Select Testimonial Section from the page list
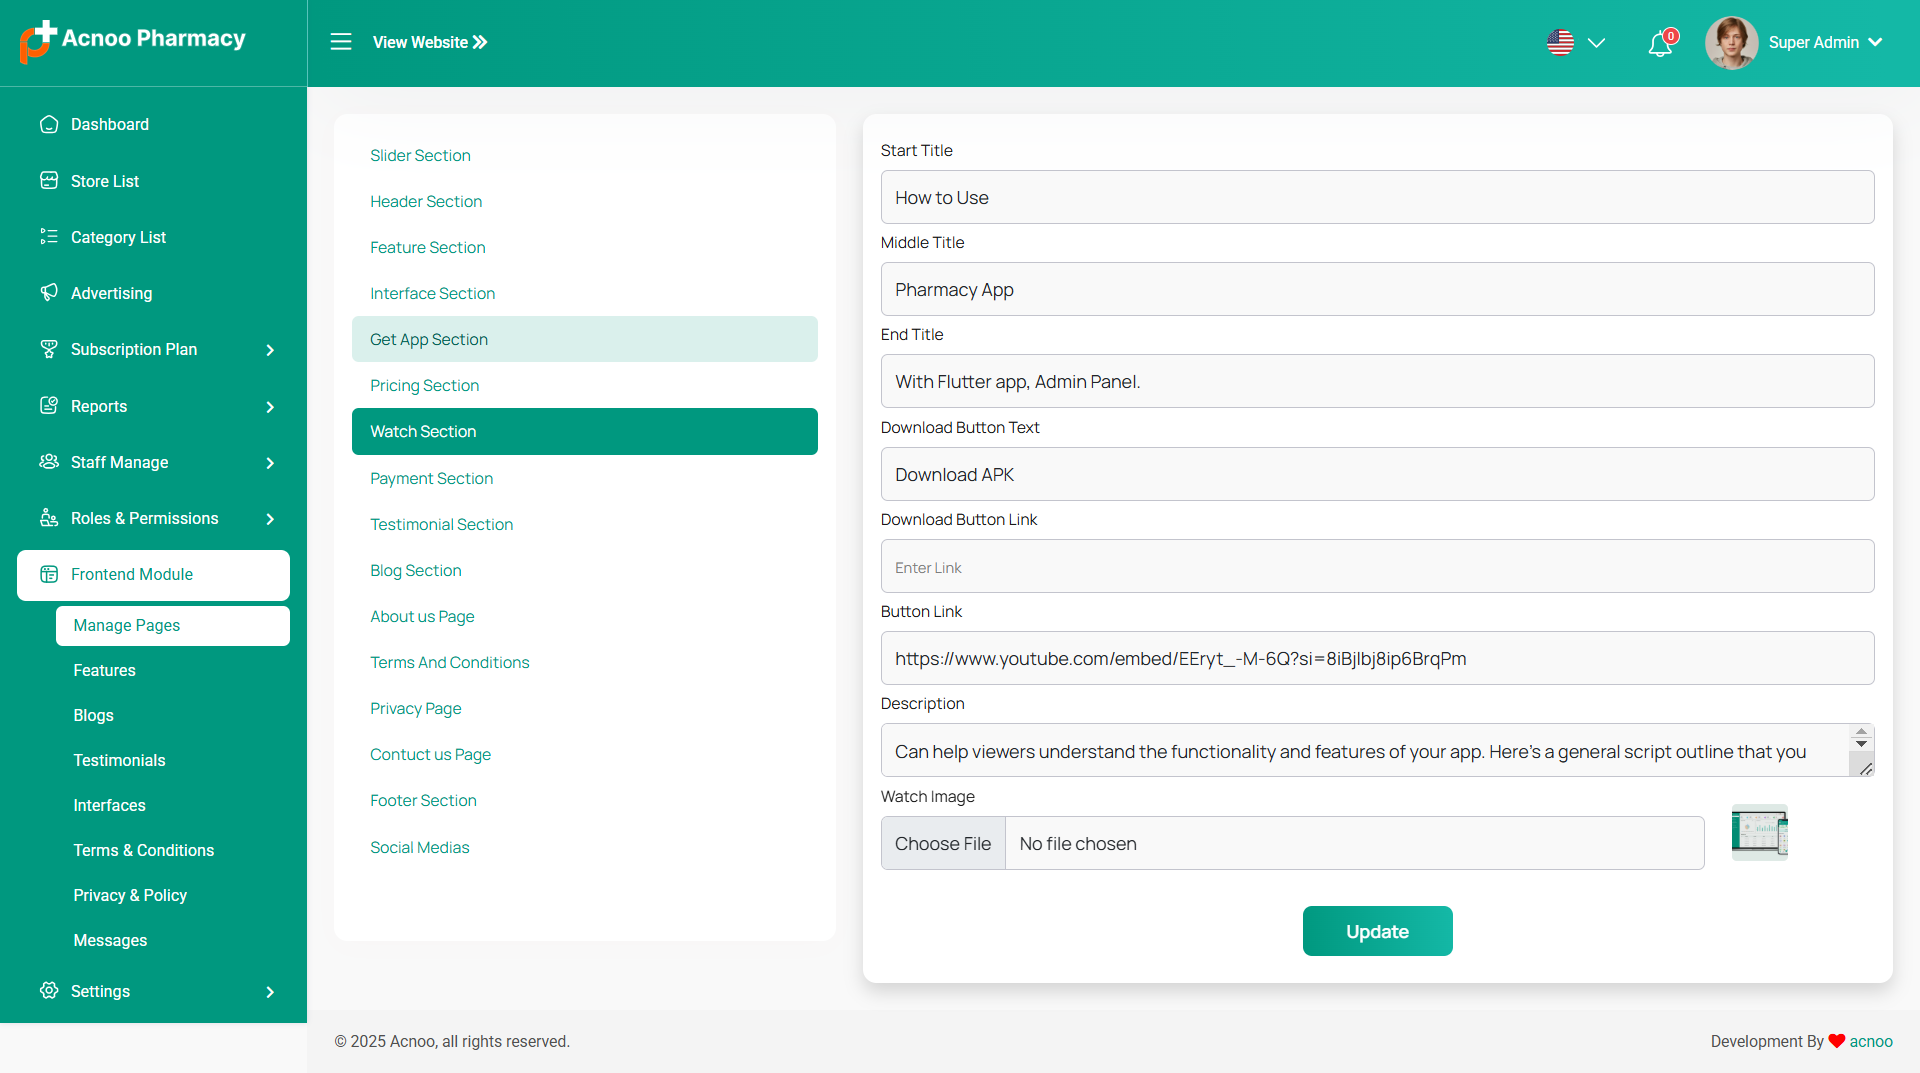The image size is (1920, 1073). [441, 525]
